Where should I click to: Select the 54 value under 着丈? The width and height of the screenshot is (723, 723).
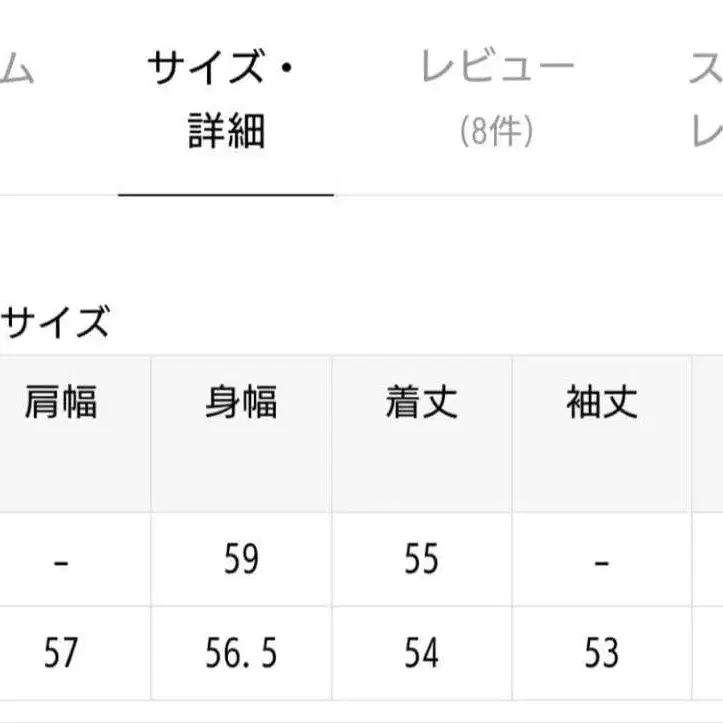[421, 654]
